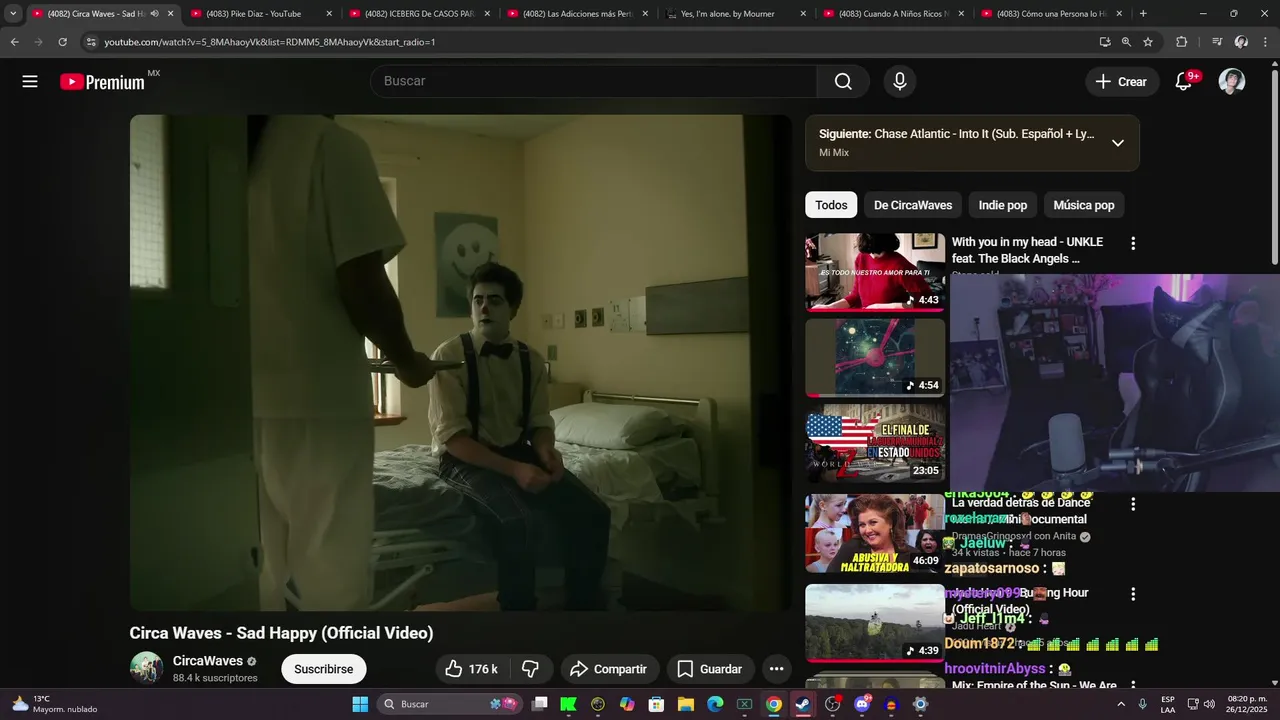
Task: Switch to Las Adicciones más tab
Action: pos(577,14)
